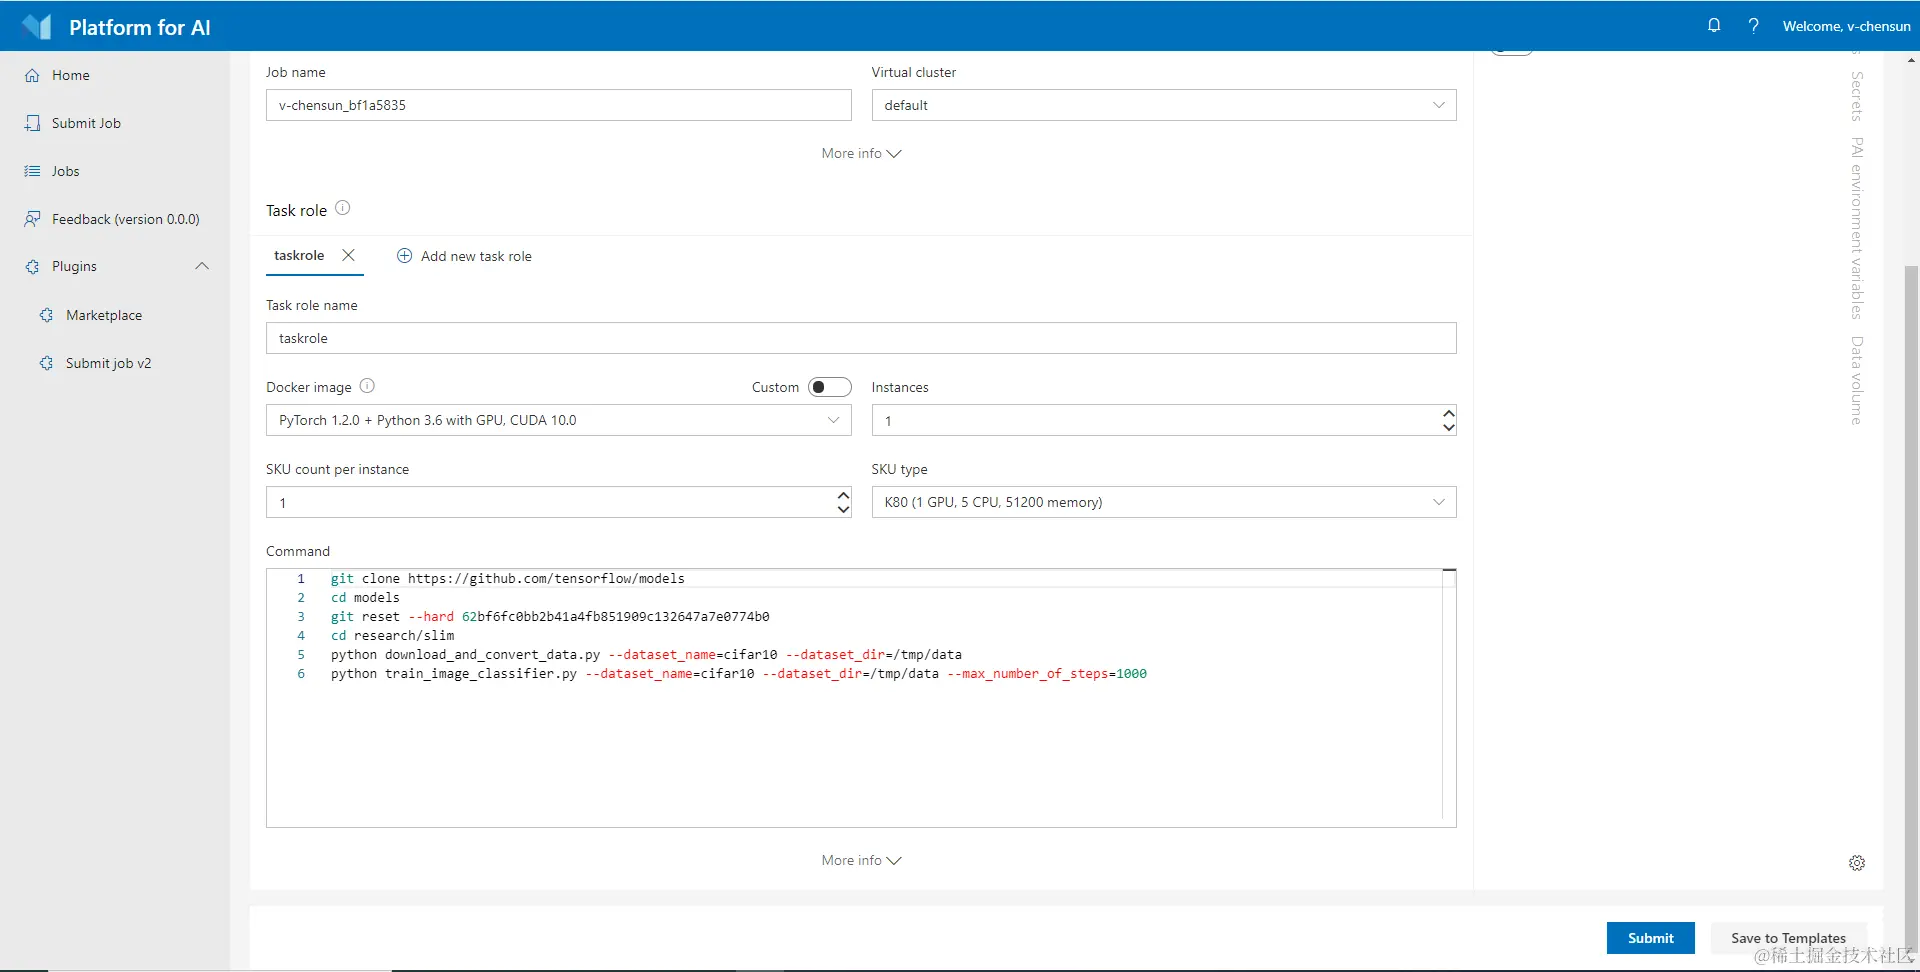Increase SKU count per instance

[x=843, y=495]
